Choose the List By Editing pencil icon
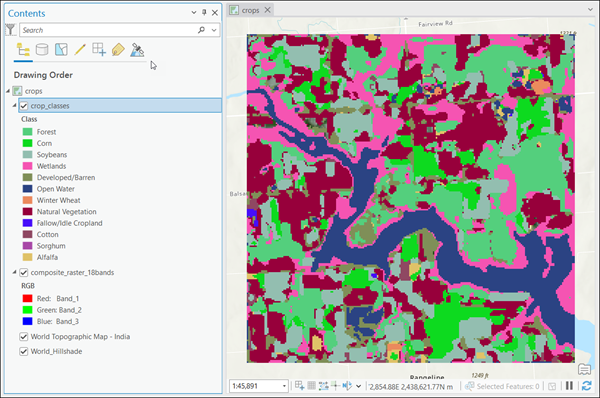 tap(80, 49)
